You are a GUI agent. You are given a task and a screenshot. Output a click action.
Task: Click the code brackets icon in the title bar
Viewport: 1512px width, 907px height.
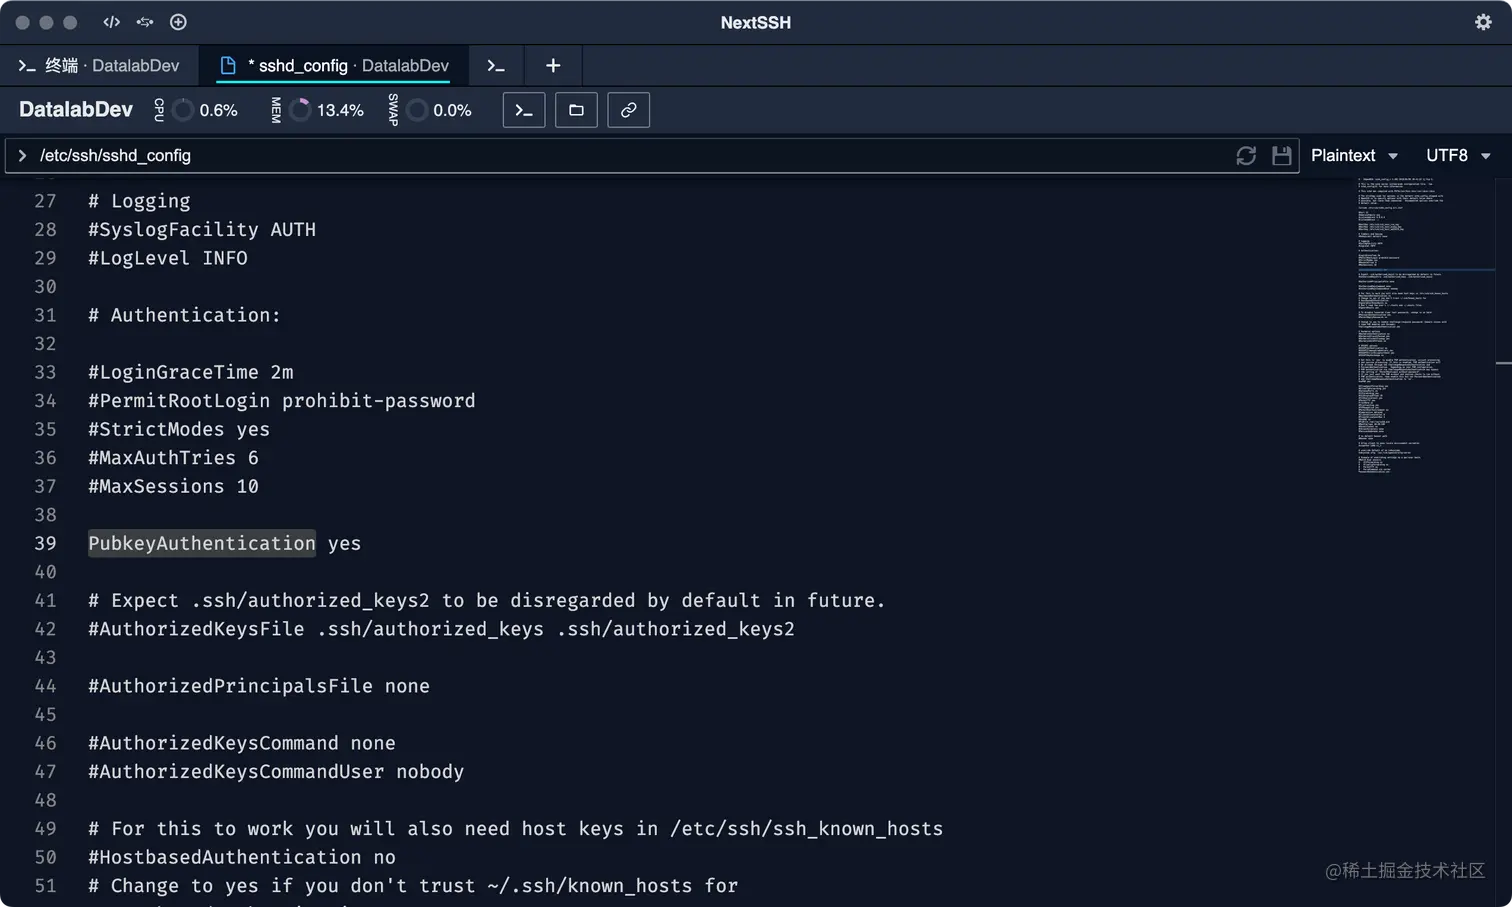click(x=111, y=22)
